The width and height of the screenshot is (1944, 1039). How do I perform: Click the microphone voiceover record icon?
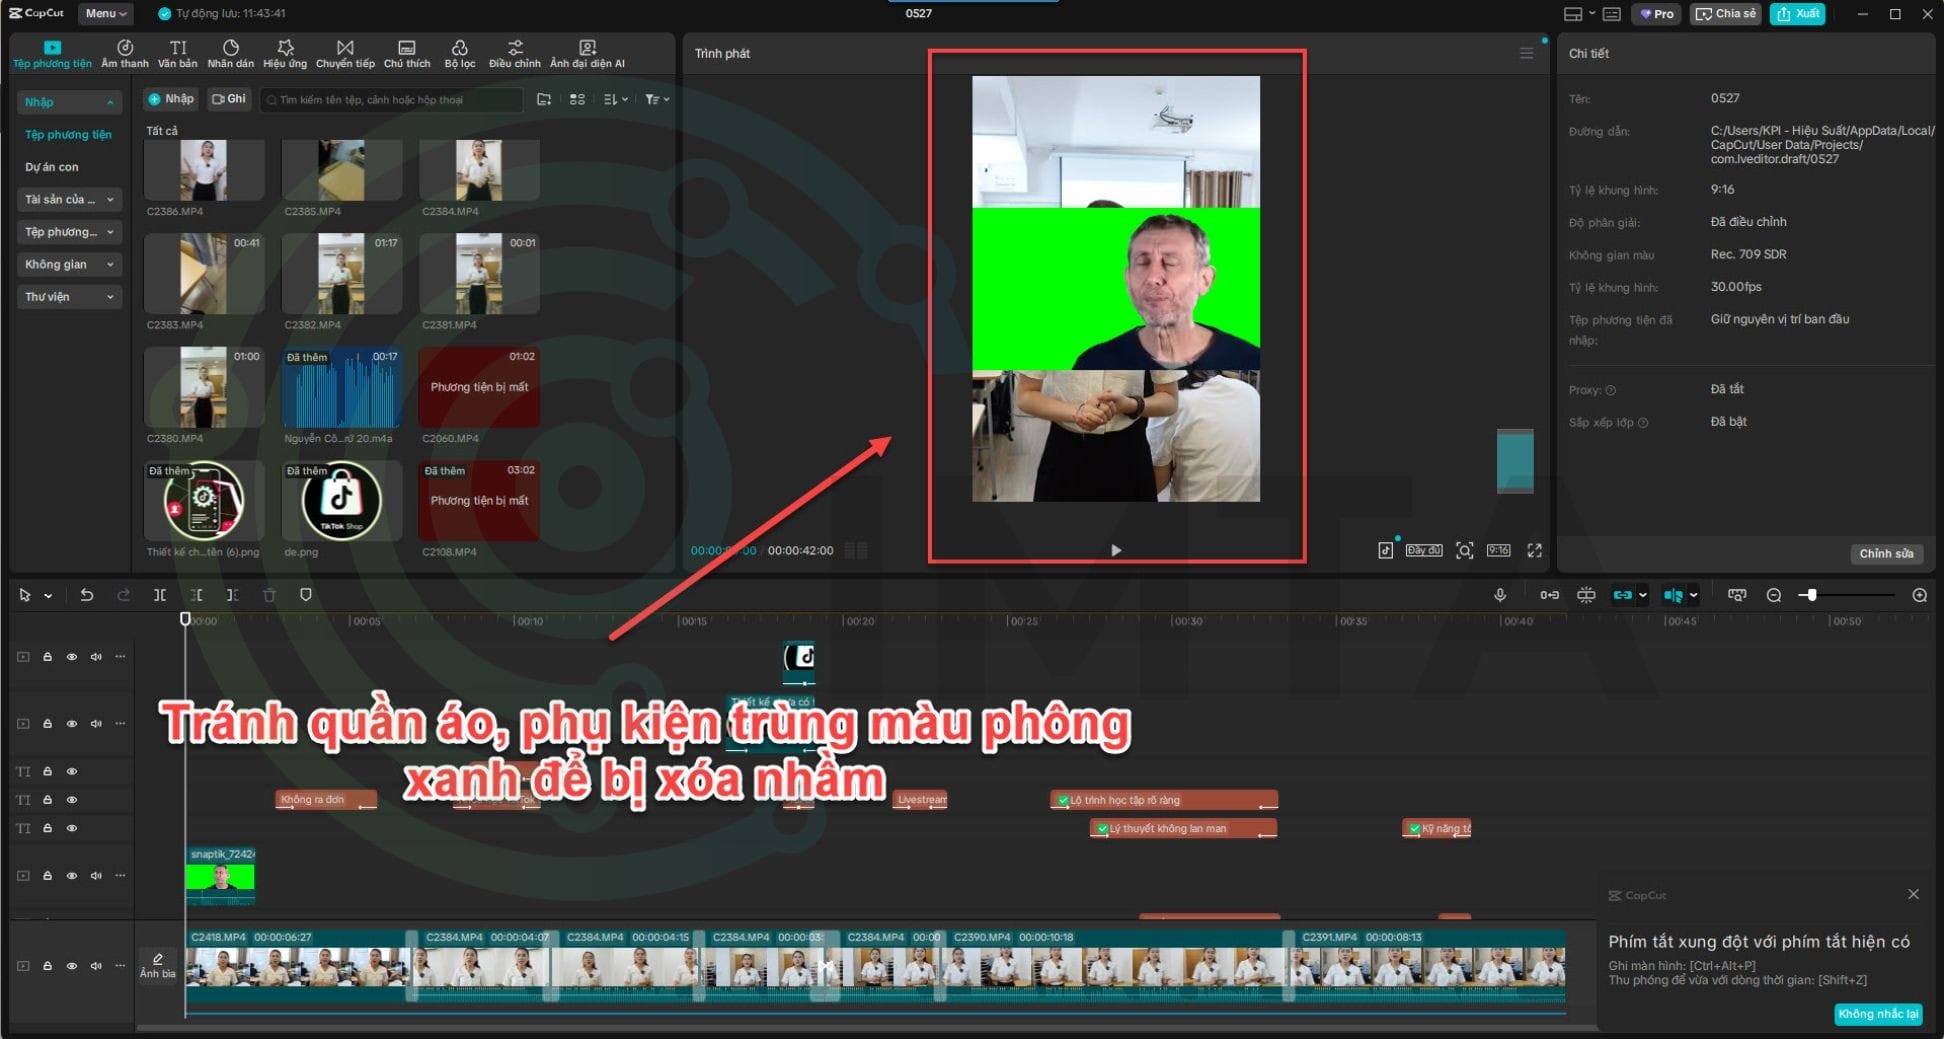tap(1500, 595)
